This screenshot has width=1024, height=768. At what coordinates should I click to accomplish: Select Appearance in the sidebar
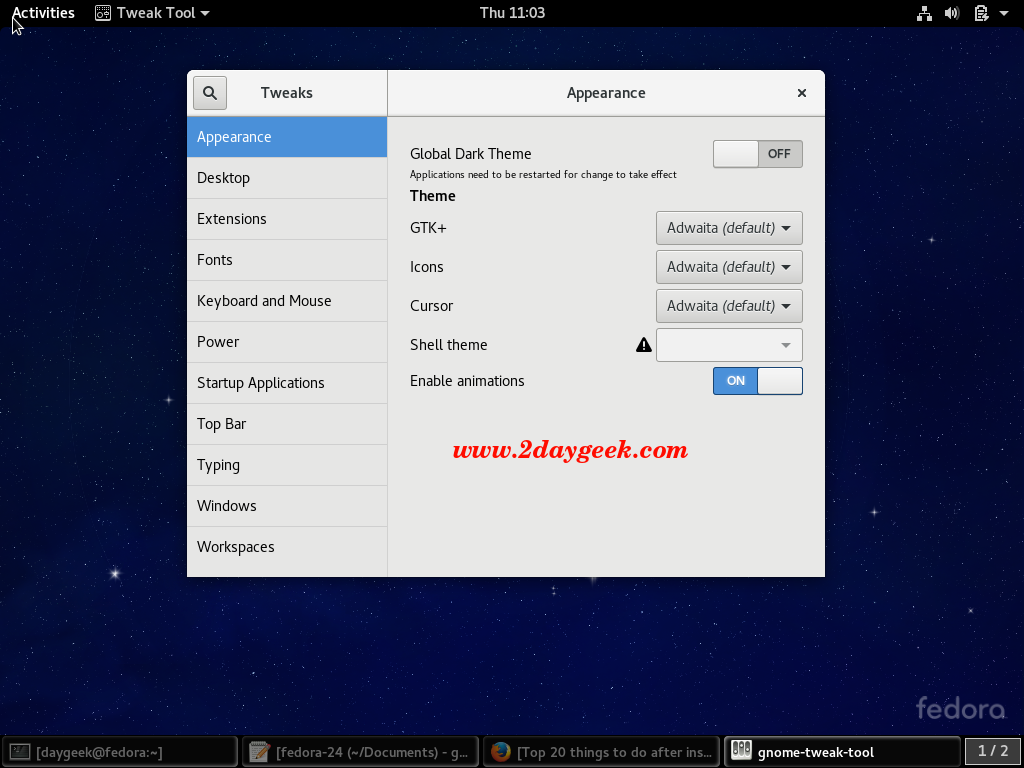coord(287,137)
